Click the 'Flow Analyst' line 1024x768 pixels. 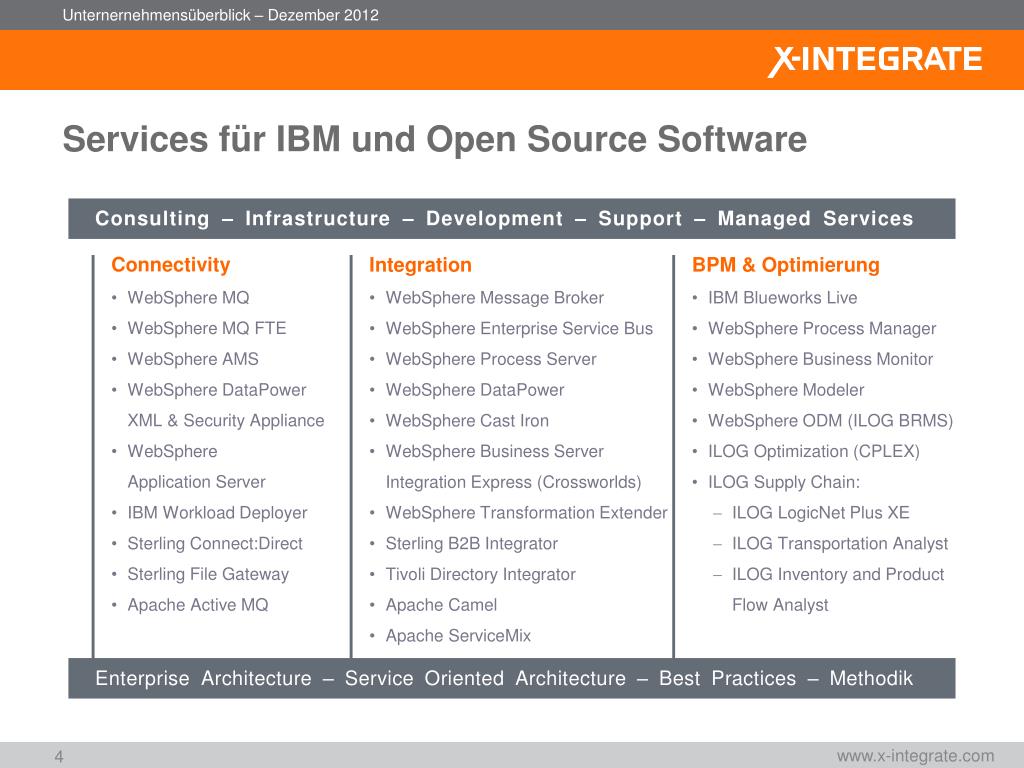tap(780, 605)
